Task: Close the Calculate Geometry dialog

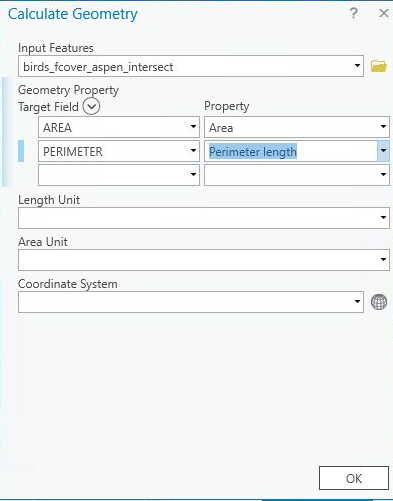Action: pos(384,13)
